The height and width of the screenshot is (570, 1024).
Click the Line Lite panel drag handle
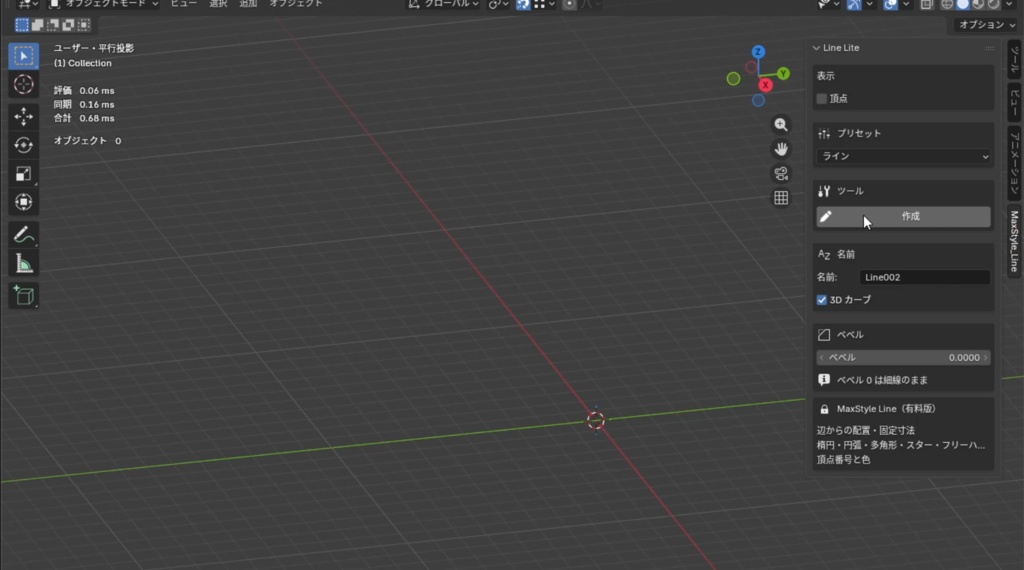tap(989, 48)
